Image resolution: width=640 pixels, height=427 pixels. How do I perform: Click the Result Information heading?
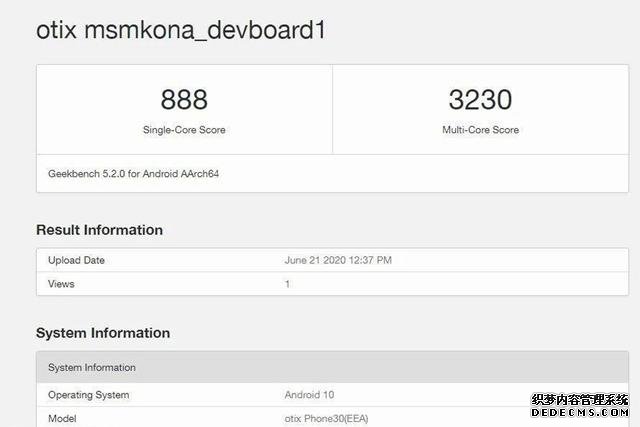[x=99, y=230]
